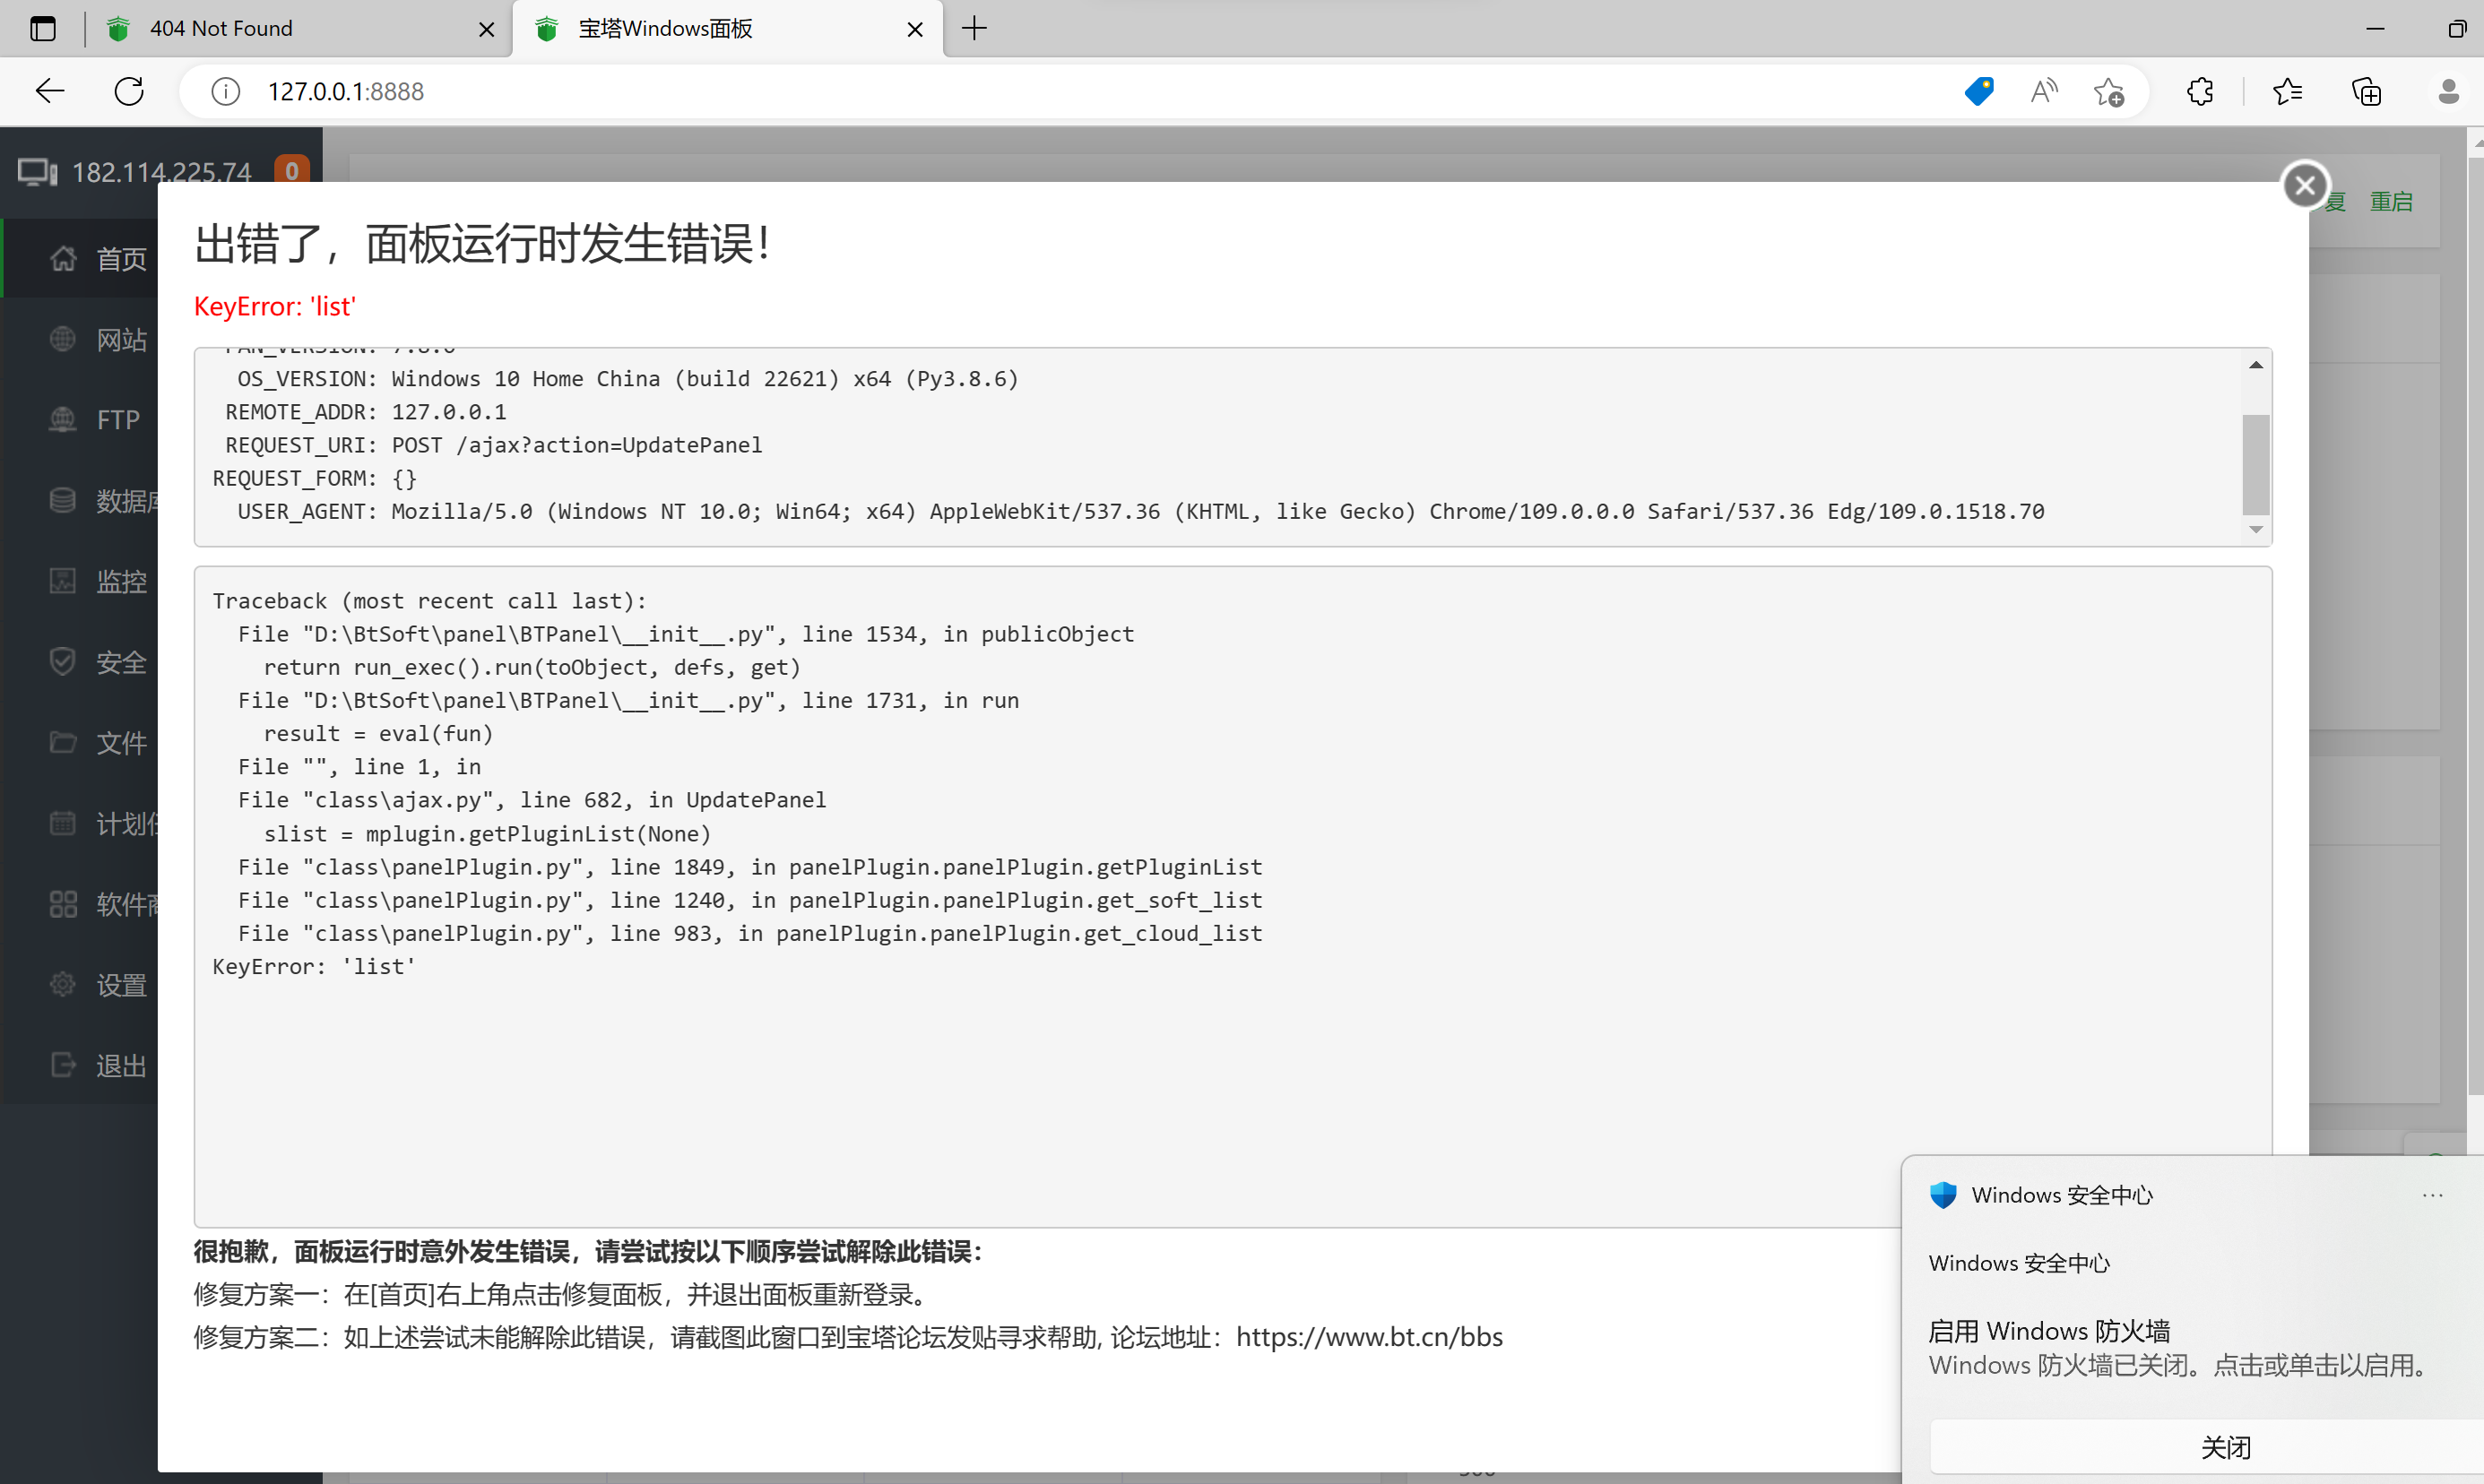Screen dimensions: 2484x1484
Task: Click the 计划任务 calendar icon
Action: pyautogui.click(x=63, y=823)
